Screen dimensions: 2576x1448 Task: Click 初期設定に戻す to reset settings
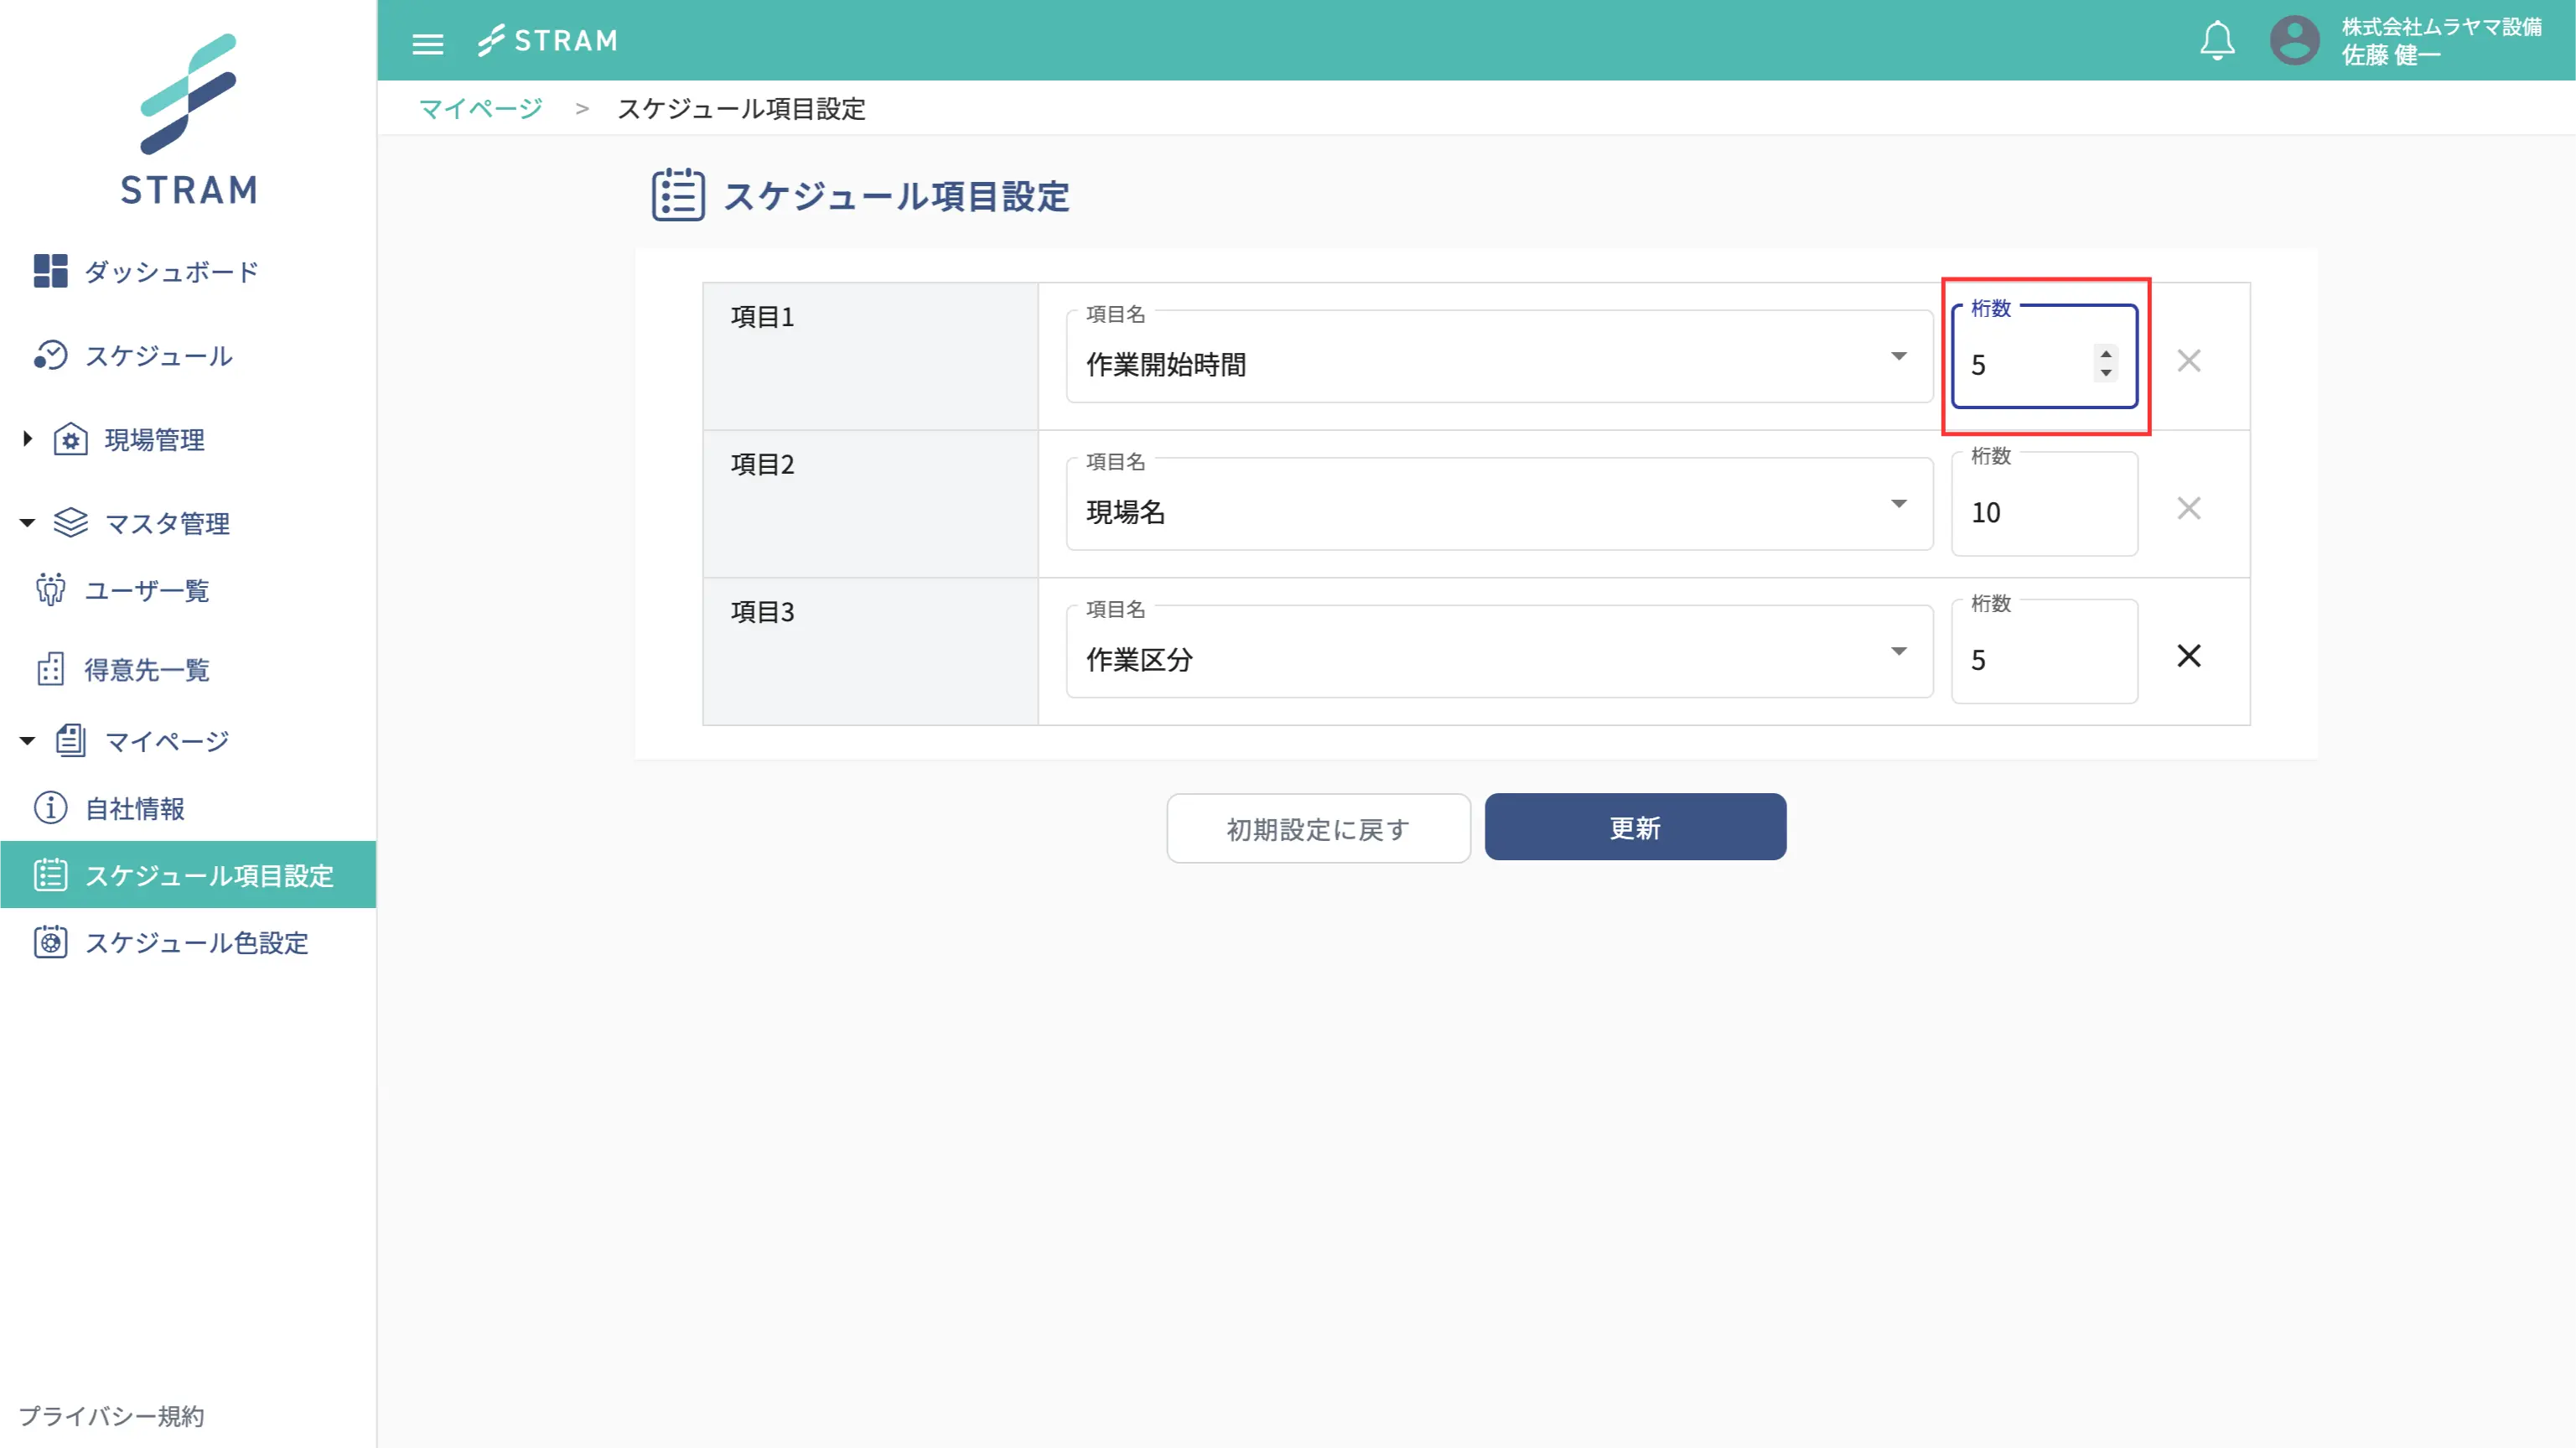coord(1317,828)
